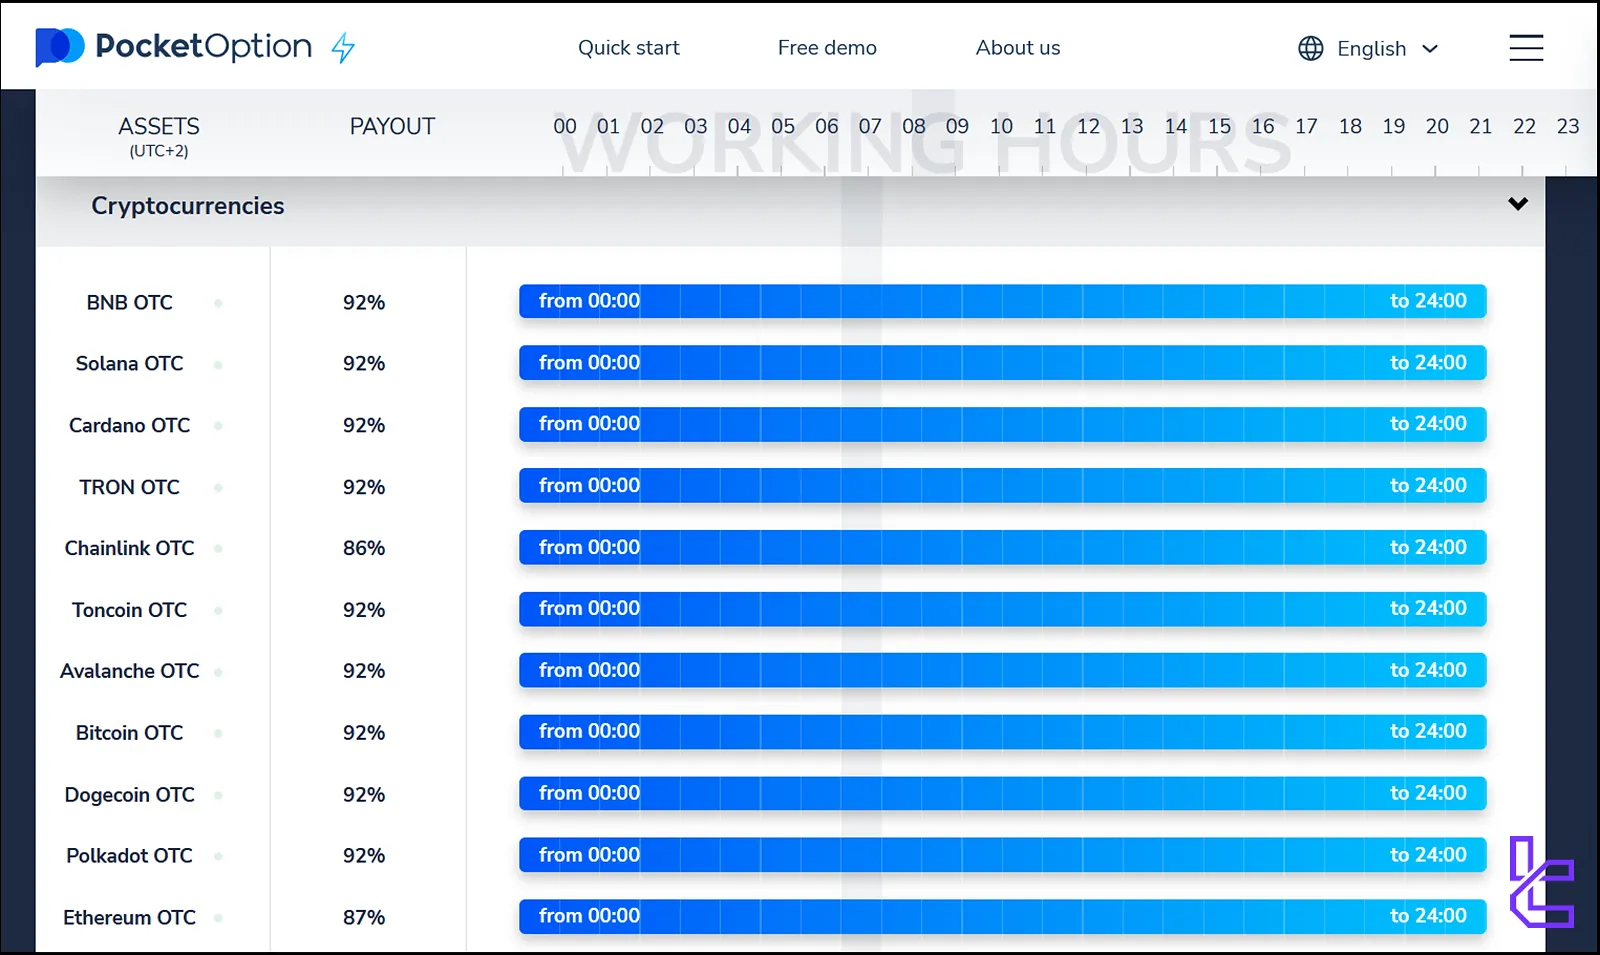Click Ethereum OTC 87% payout value

pyautogui.click(x=364, y=918)
